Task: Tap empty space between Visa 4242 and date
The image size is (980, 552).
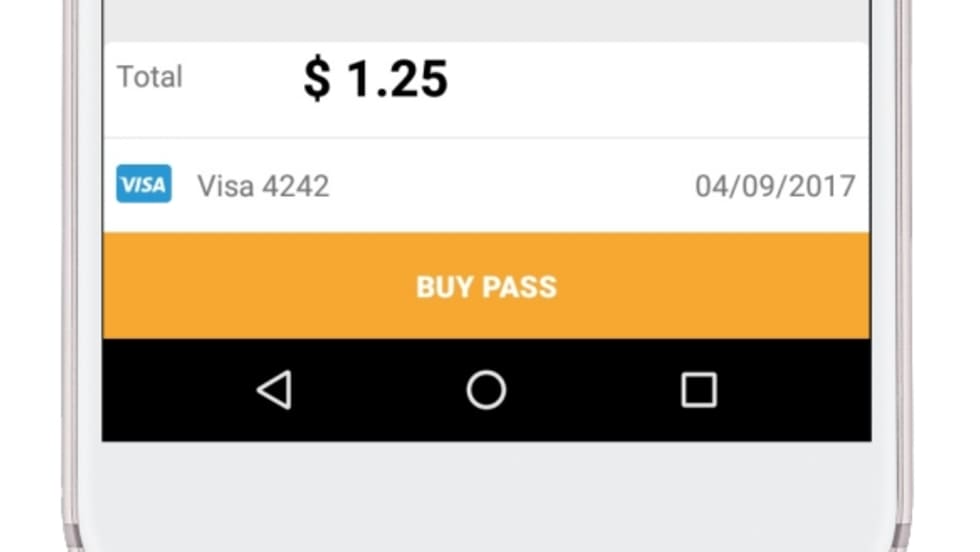Action: (510, 186)
